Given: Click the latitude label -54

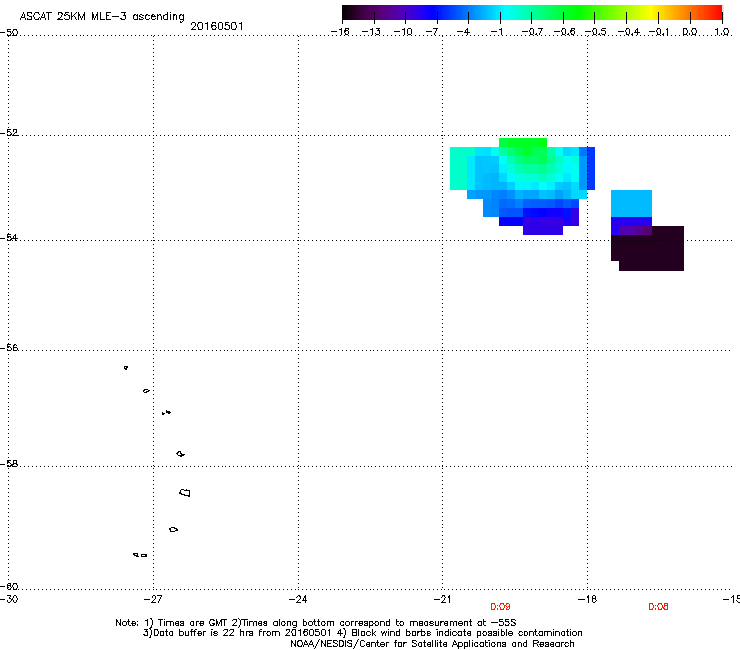Looking at the screenshot, I should coord(9,237).
